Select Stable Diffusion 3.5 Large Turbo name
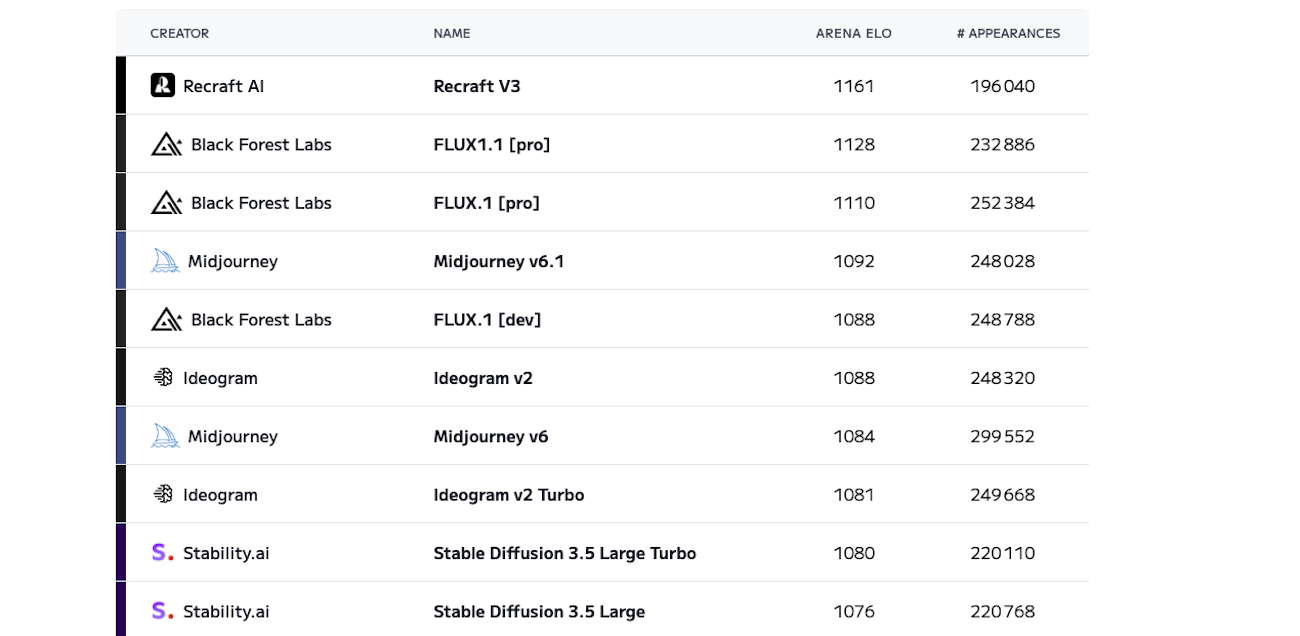This screenshot has height=636, width=1300. (565, 553)
